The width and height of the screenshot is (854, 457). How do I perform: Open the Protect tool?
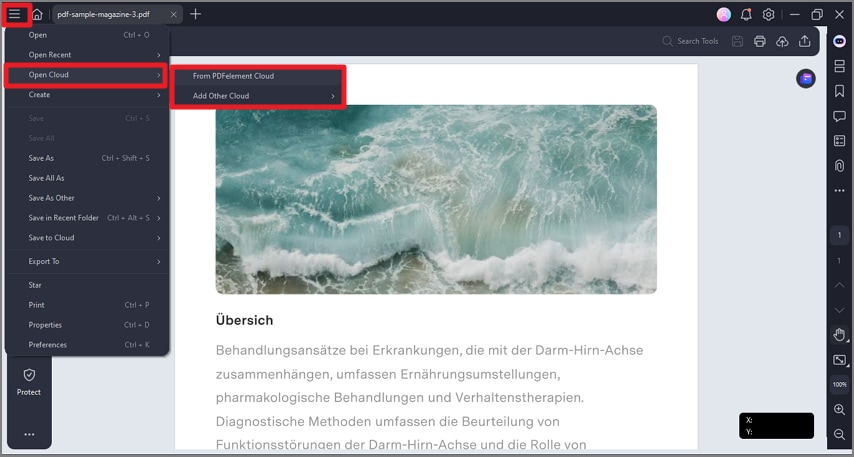[x=29, y=381]
